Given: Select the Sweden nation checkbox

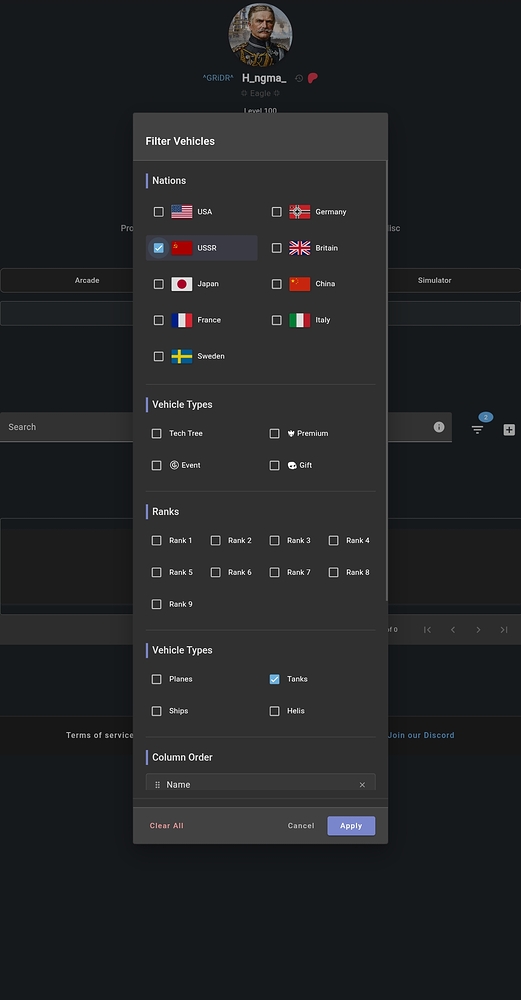Looking at the screenshot, I should [x=159, y=357].
